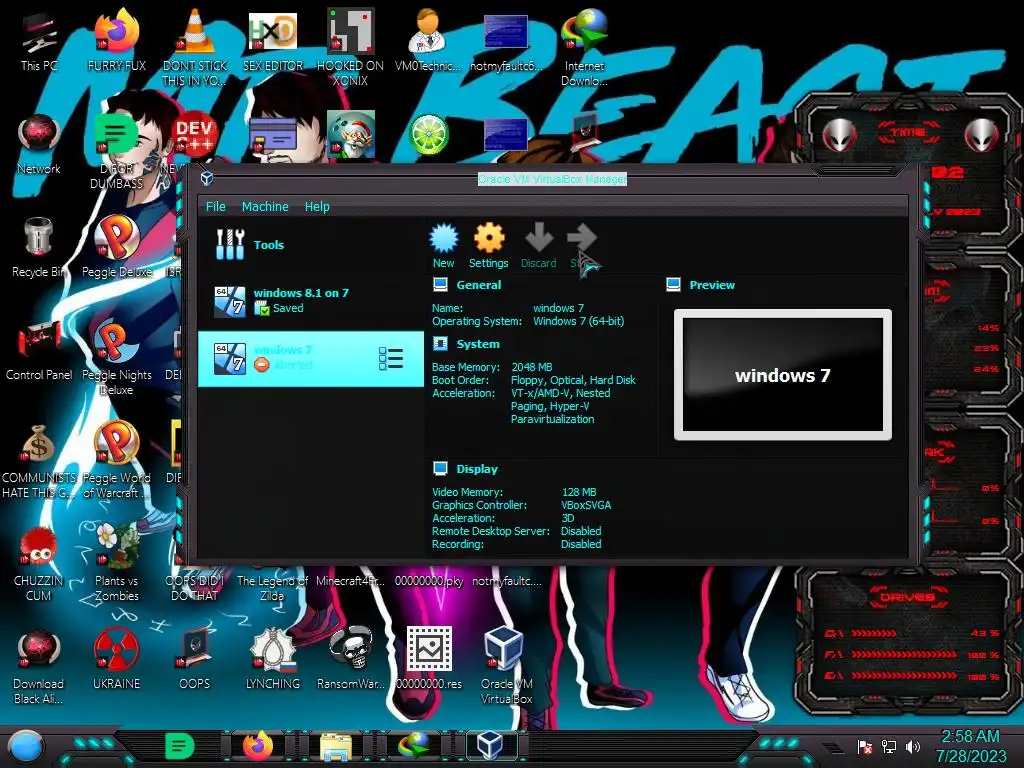Open Peggle Nights Deluxe shortcut
The width and height of the screenshot is (1024, 768).
[x=117, y=358]
